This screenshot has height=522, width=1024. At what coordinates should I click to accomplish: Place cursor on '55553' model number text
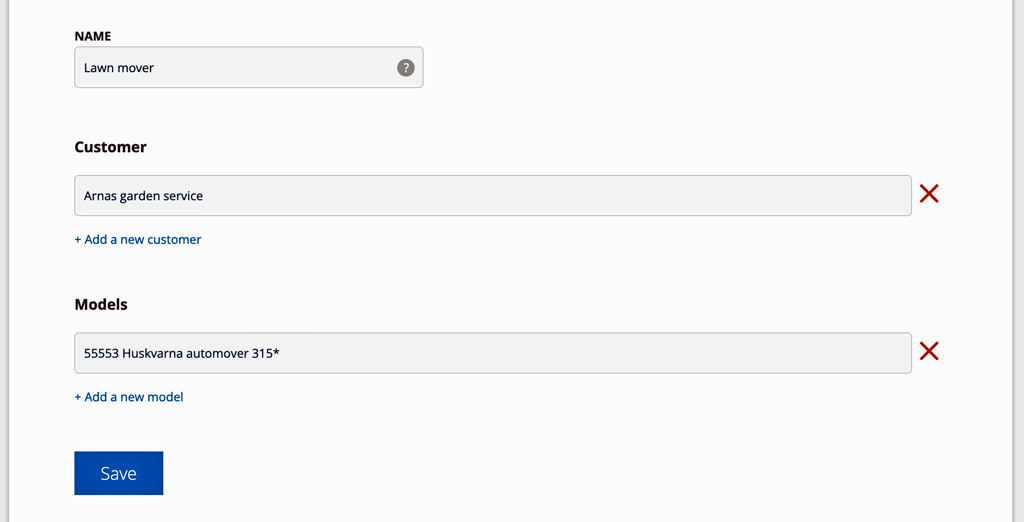pos(101,353)
